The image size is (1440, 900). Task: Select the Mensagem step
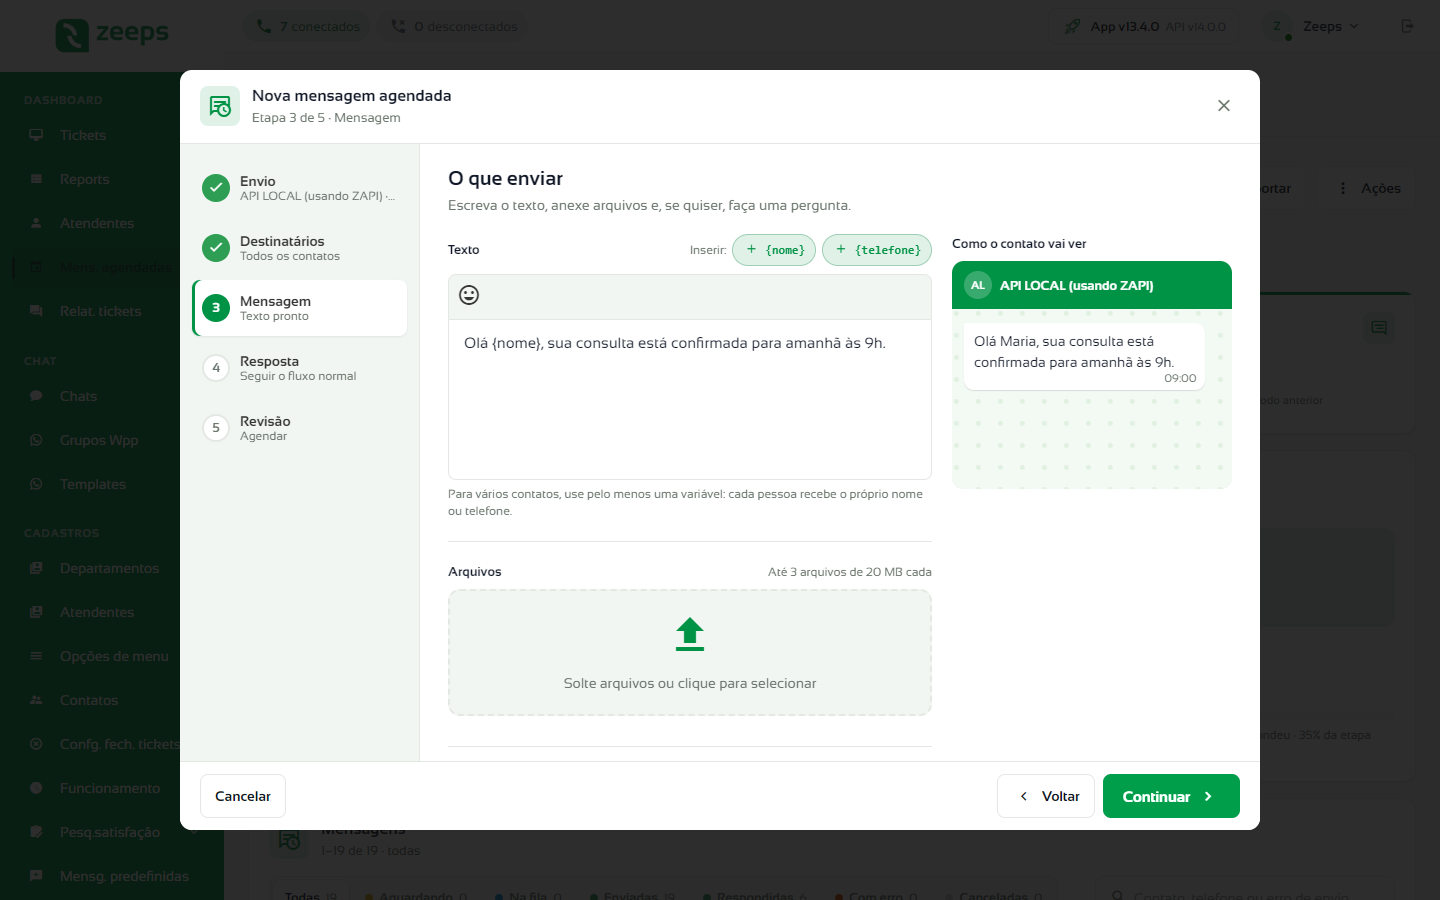coord(300,308)
